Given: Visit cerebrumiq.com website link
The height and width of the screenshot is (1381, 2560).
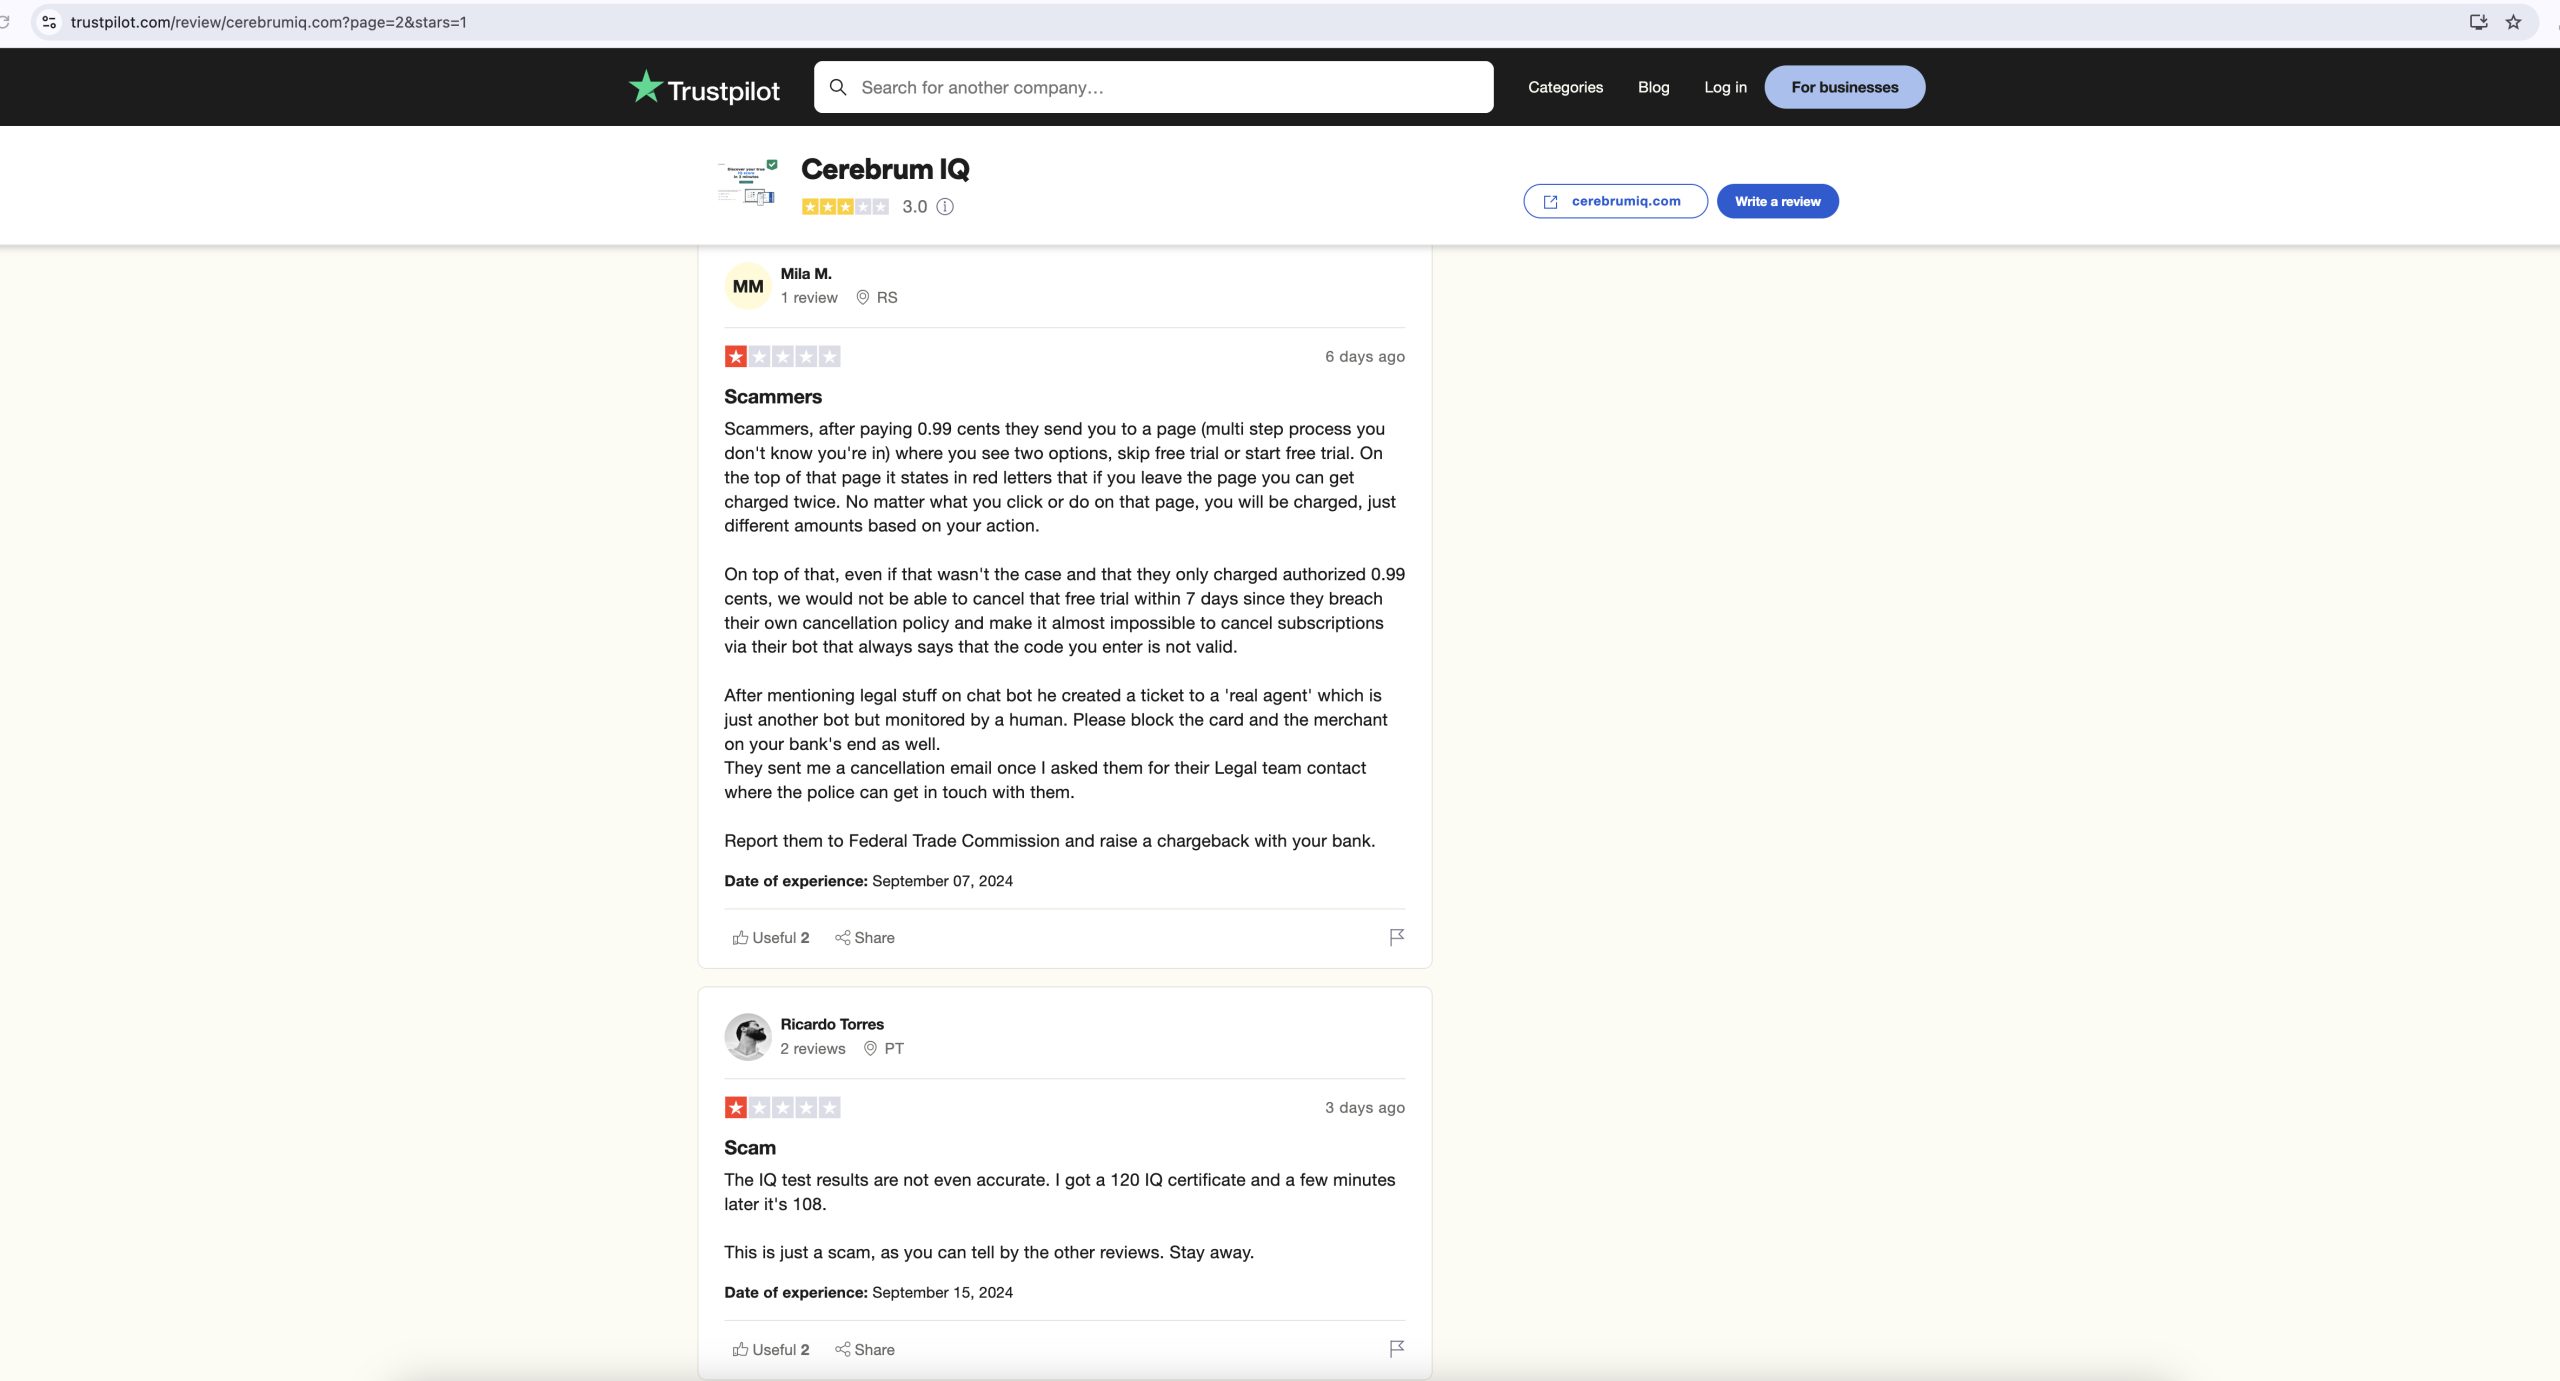Looking at the screenshot, I should click(1615, 201).
